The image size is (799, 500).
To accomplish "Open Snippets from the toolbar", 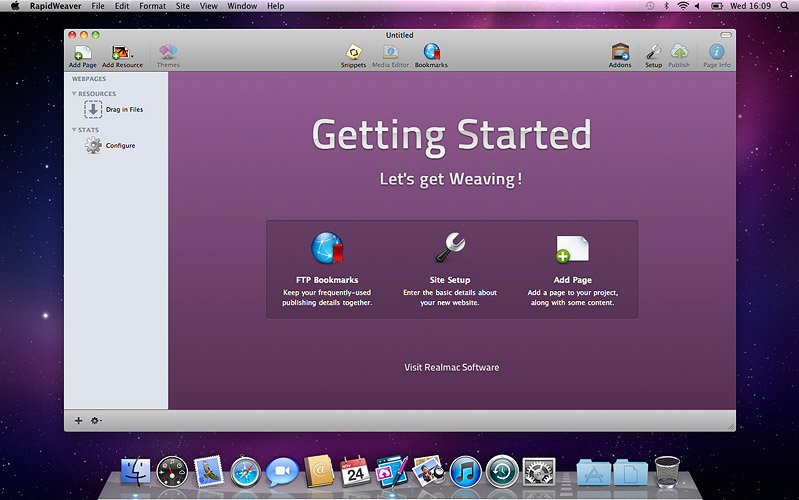I will click(353, 52).
